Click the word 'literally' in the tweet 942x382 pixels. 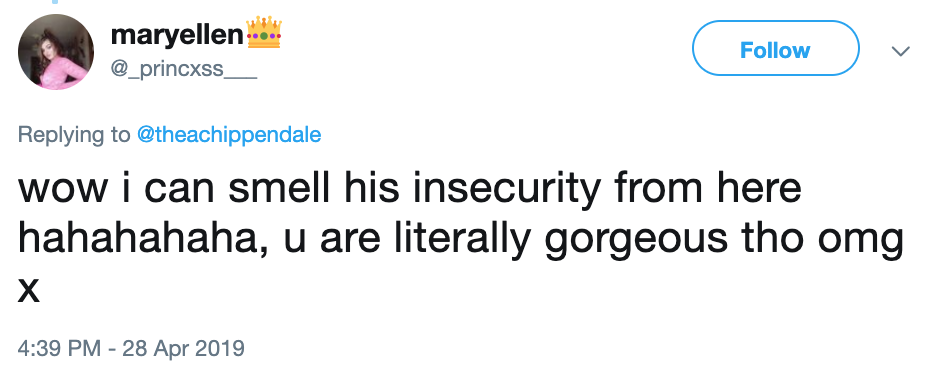tap(462, 240)
